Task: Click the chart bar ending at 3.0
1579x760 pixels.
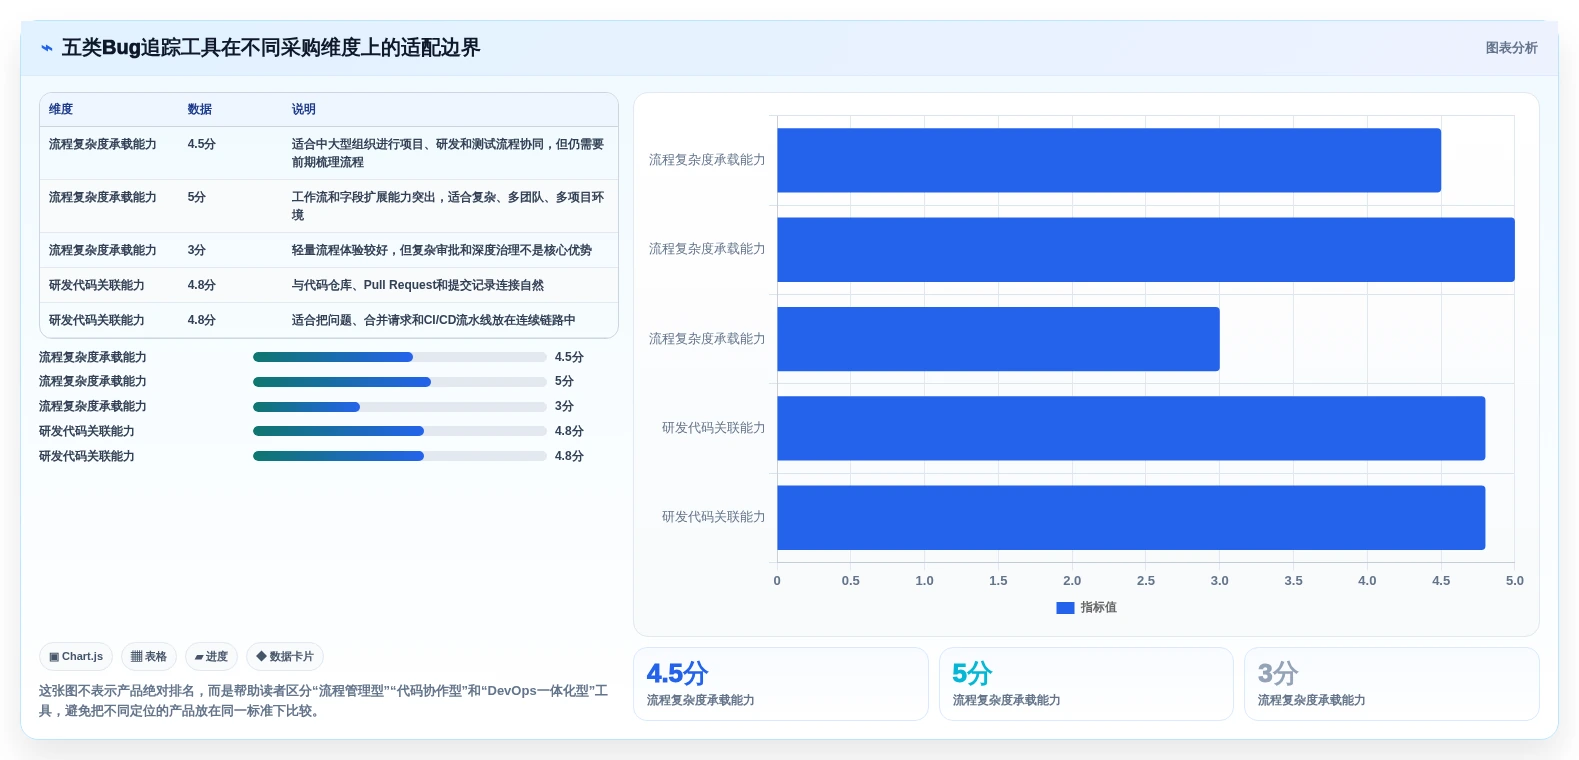Action: pos(998,339)
